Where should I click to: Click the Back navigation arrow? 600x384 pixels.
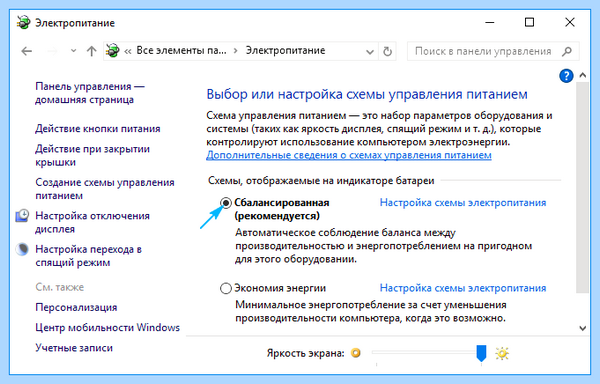point(26,51)
